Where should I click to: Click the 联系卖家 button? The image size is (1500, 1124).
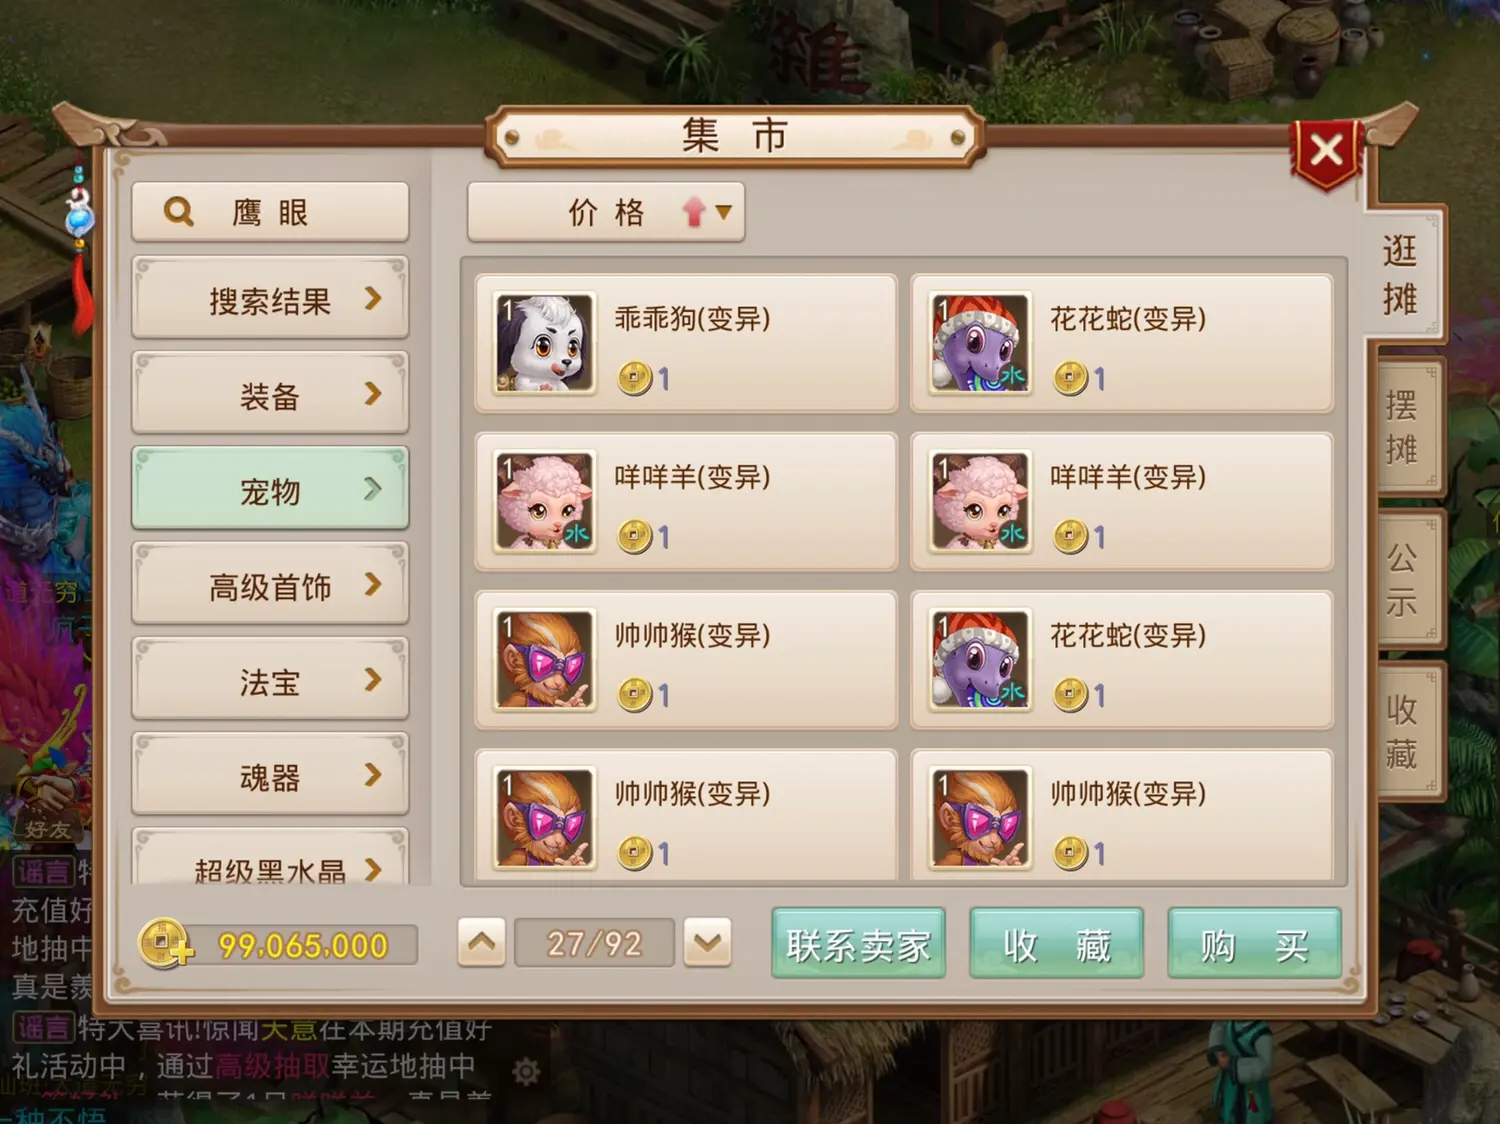pyautogui.click(x=858, y=943)
